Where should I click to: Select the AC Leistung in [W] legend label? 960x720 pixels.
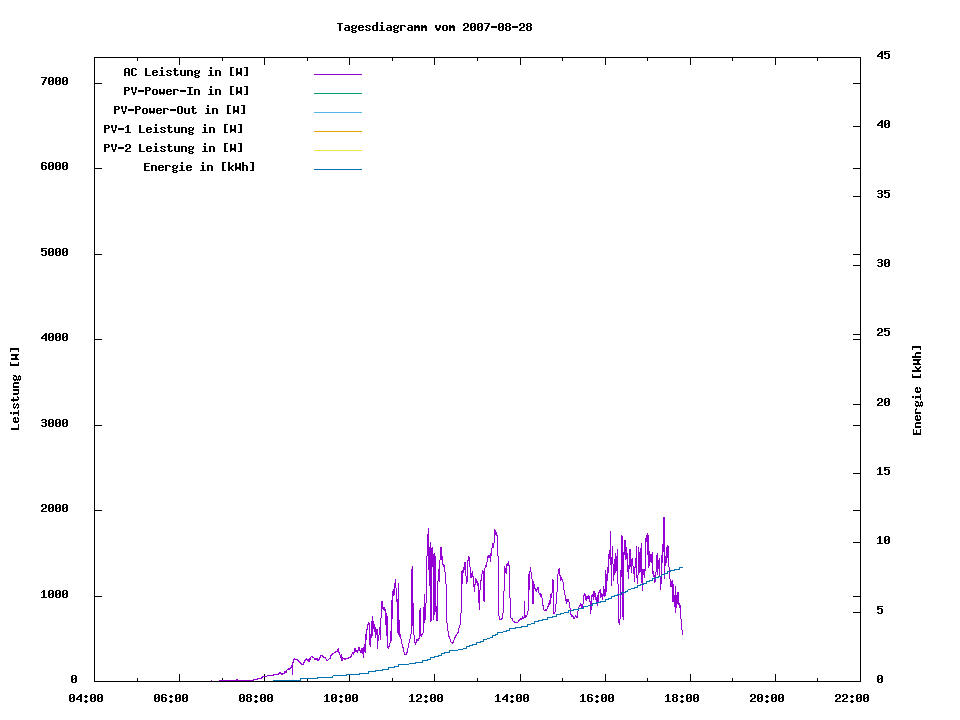coord(186,72)
